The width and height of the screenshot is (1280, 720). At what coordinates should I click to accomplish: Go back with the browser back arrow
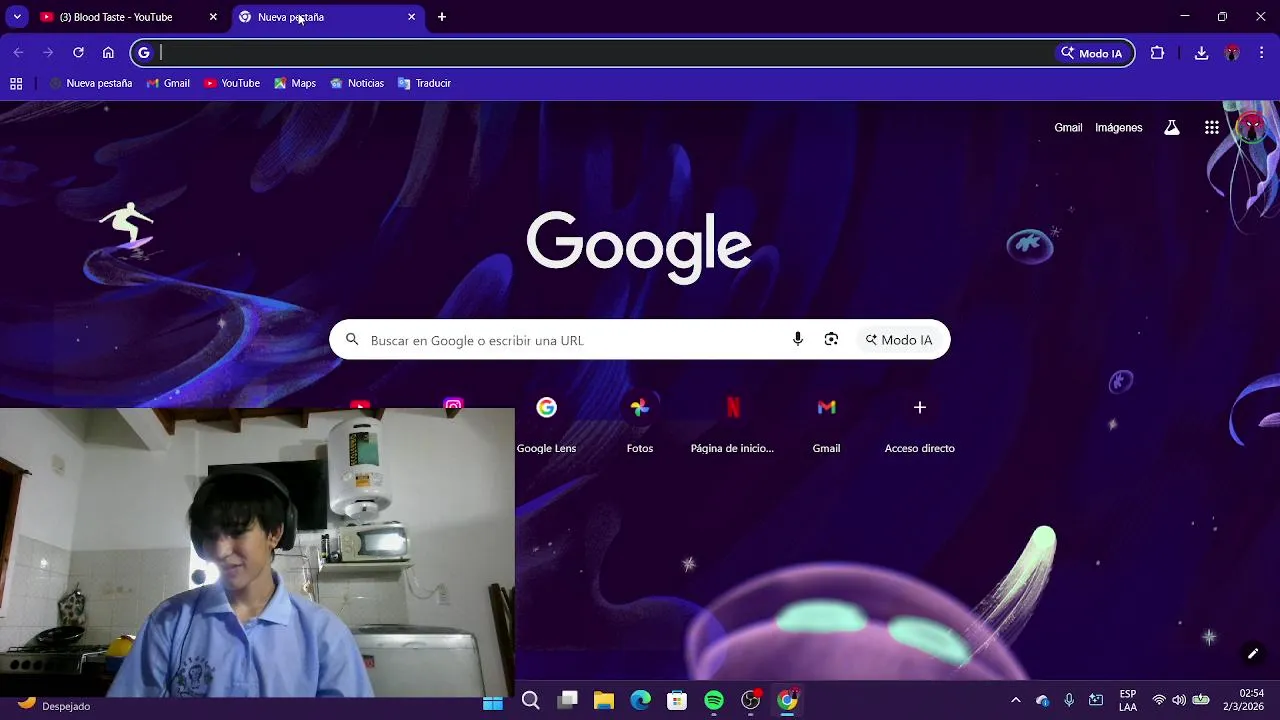18,53
